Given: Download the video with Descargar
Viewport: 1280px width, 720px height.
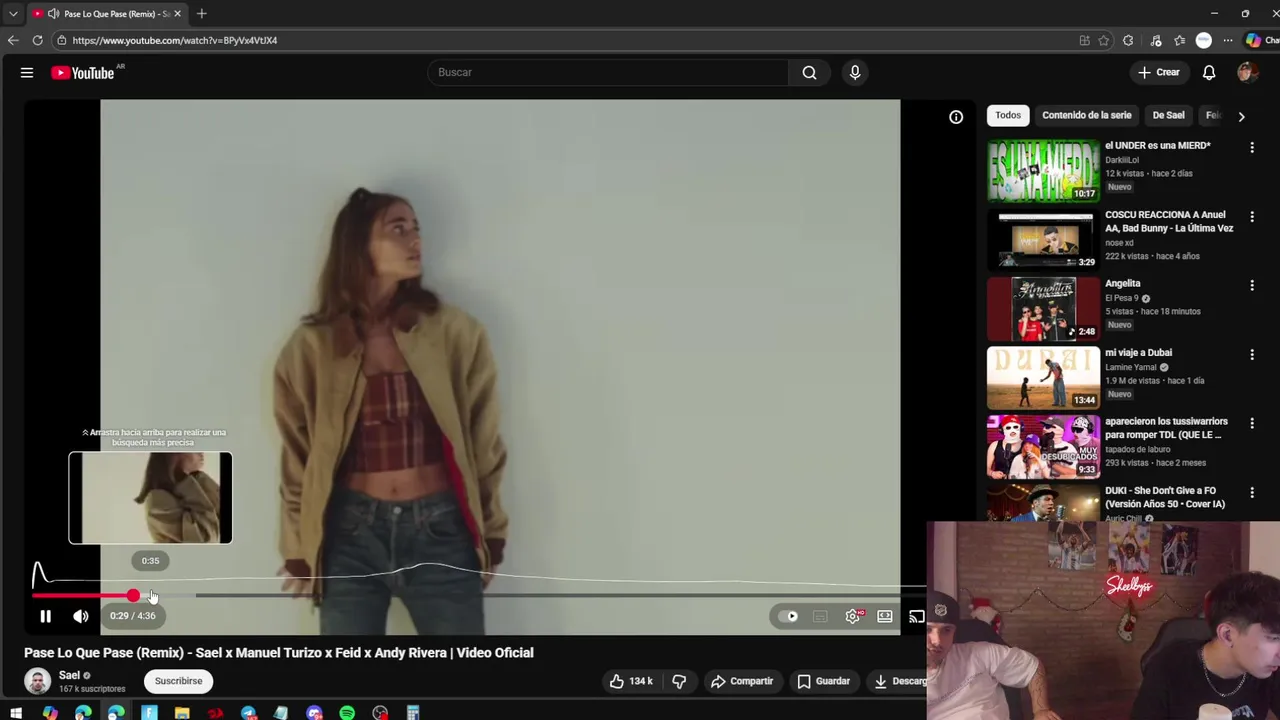Looking at the screenshot, I should click(x=899, y=681).
